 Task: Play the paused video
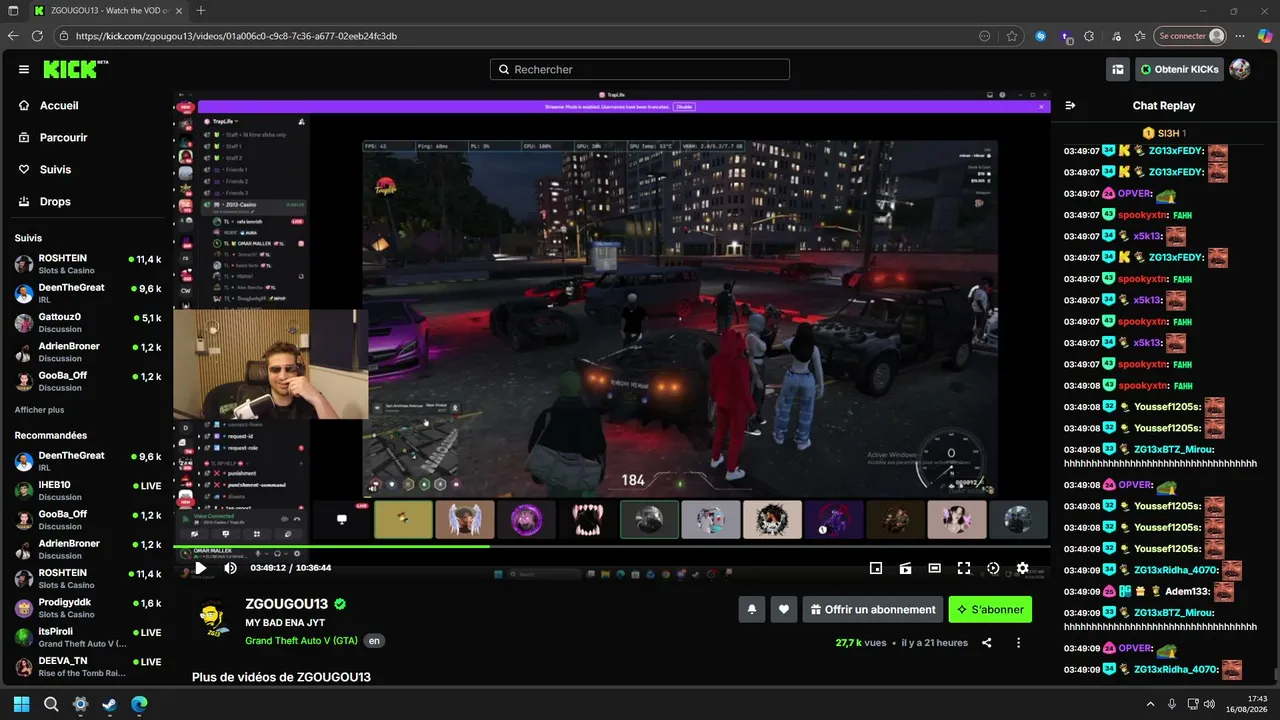tap(200, 568)
